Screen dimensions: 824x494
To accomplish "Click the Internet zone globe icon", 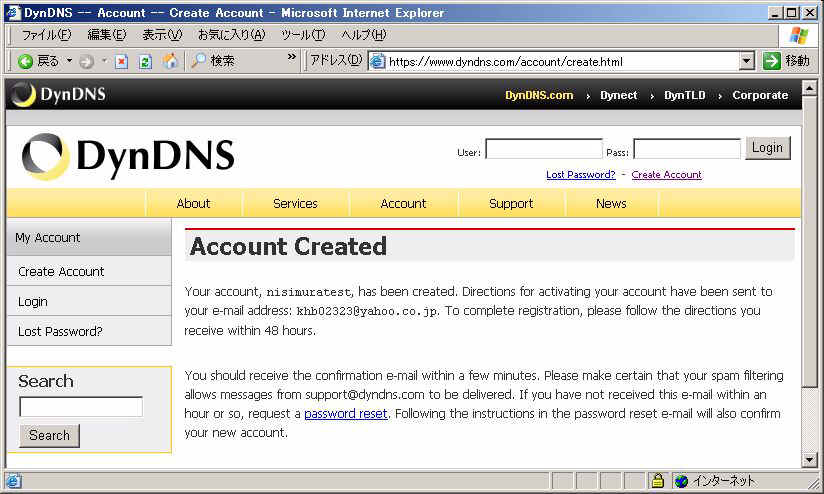I will [x=681, y=481].
